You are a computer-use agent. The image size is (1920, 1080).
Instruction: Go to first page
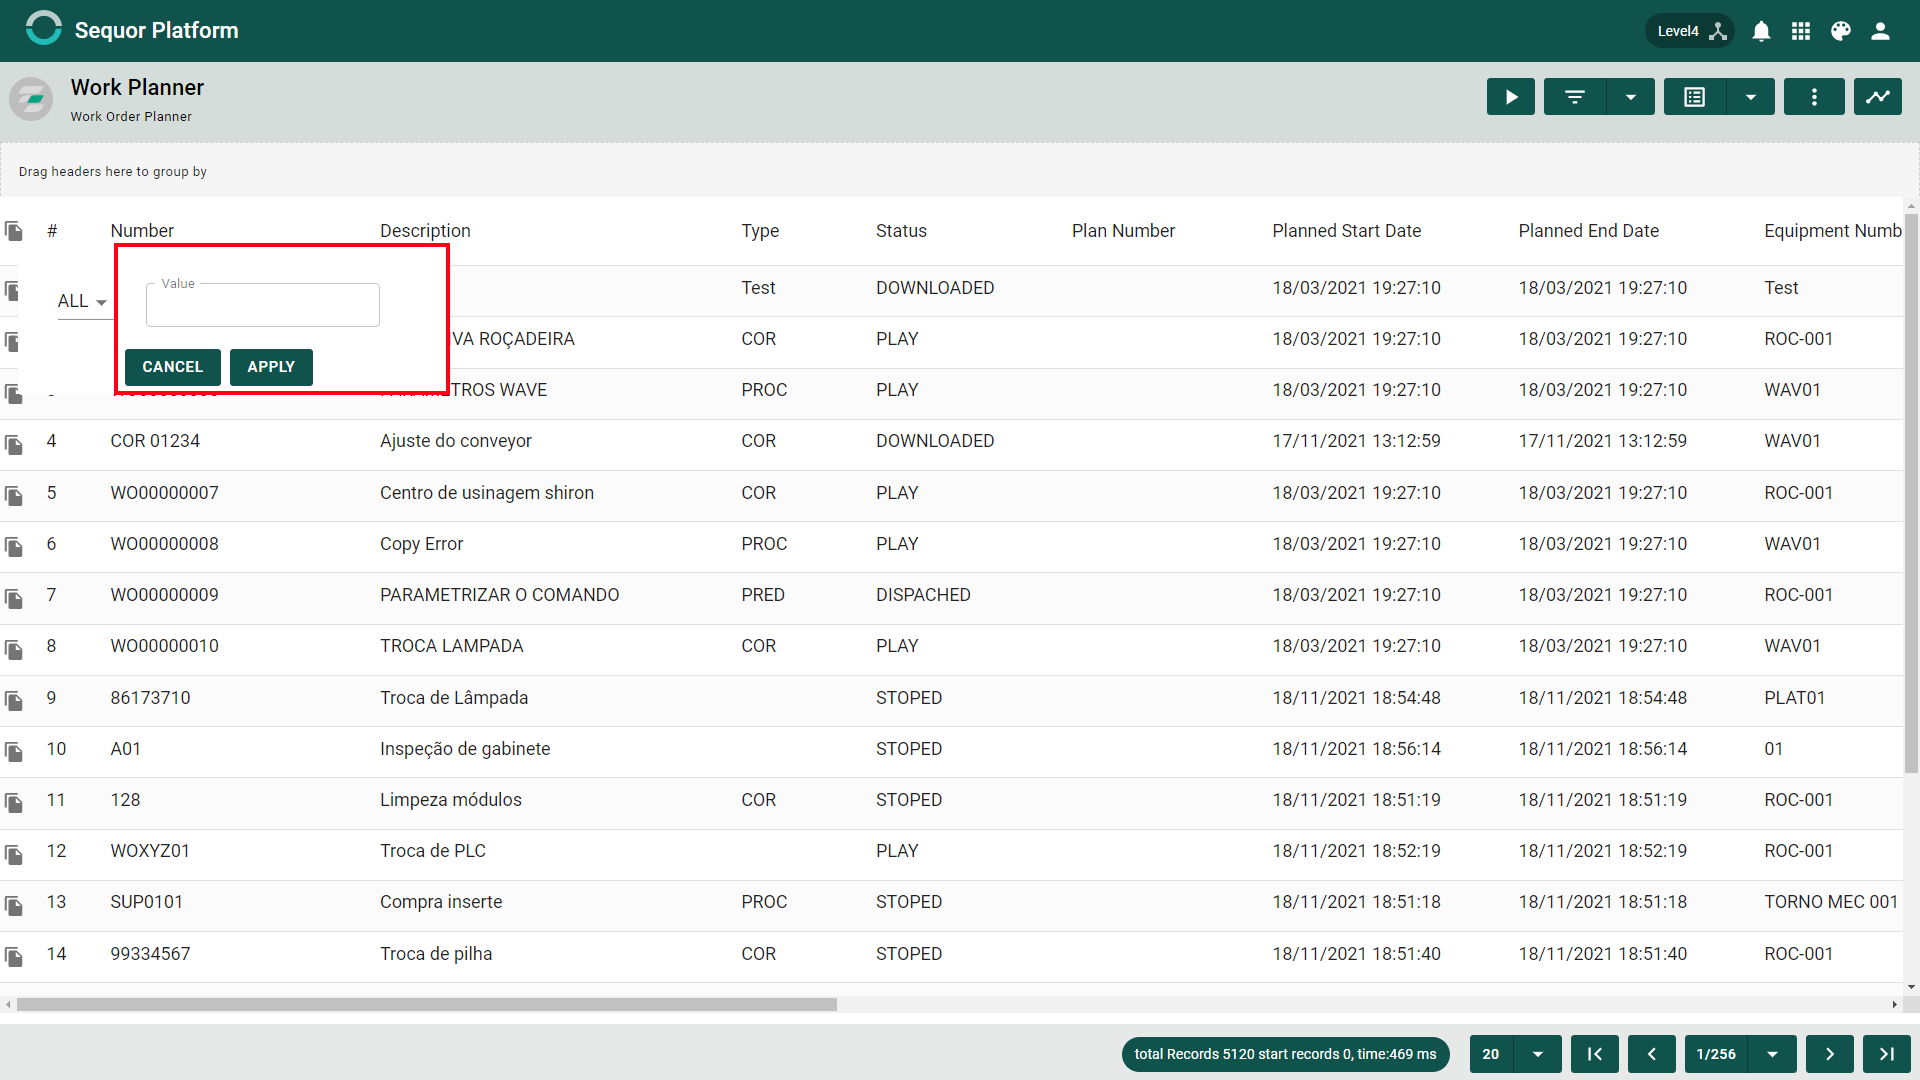(x=1595, y=1054)
